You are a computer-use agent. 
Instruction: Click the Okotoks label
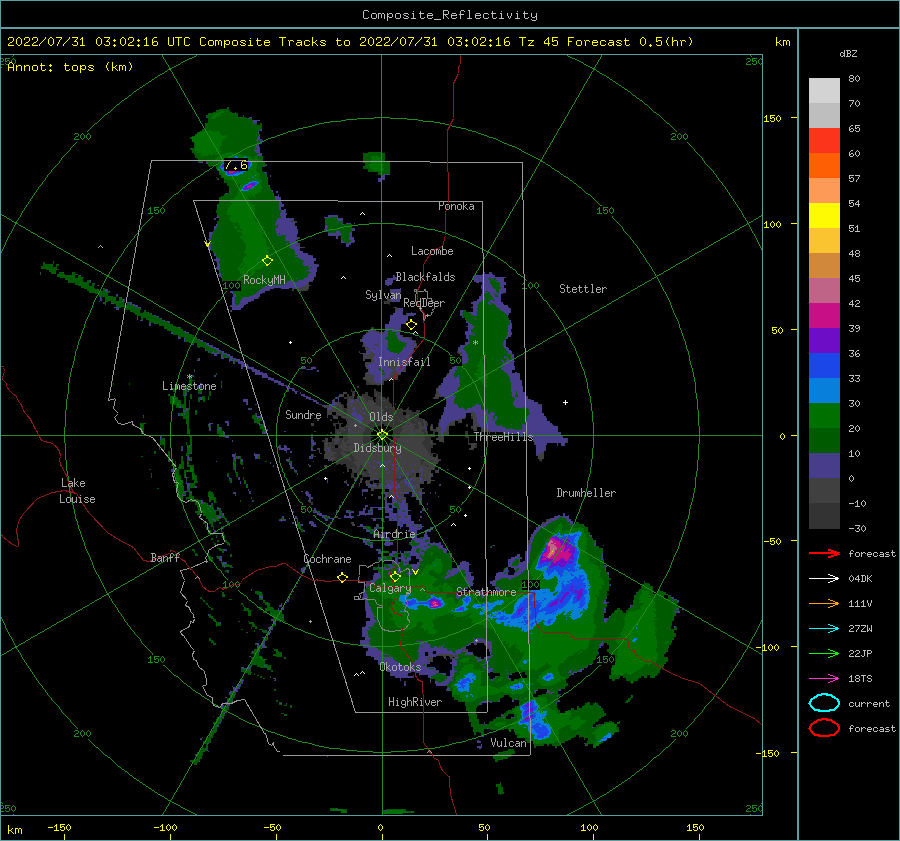pyautogui.click(x=400, y=667)
